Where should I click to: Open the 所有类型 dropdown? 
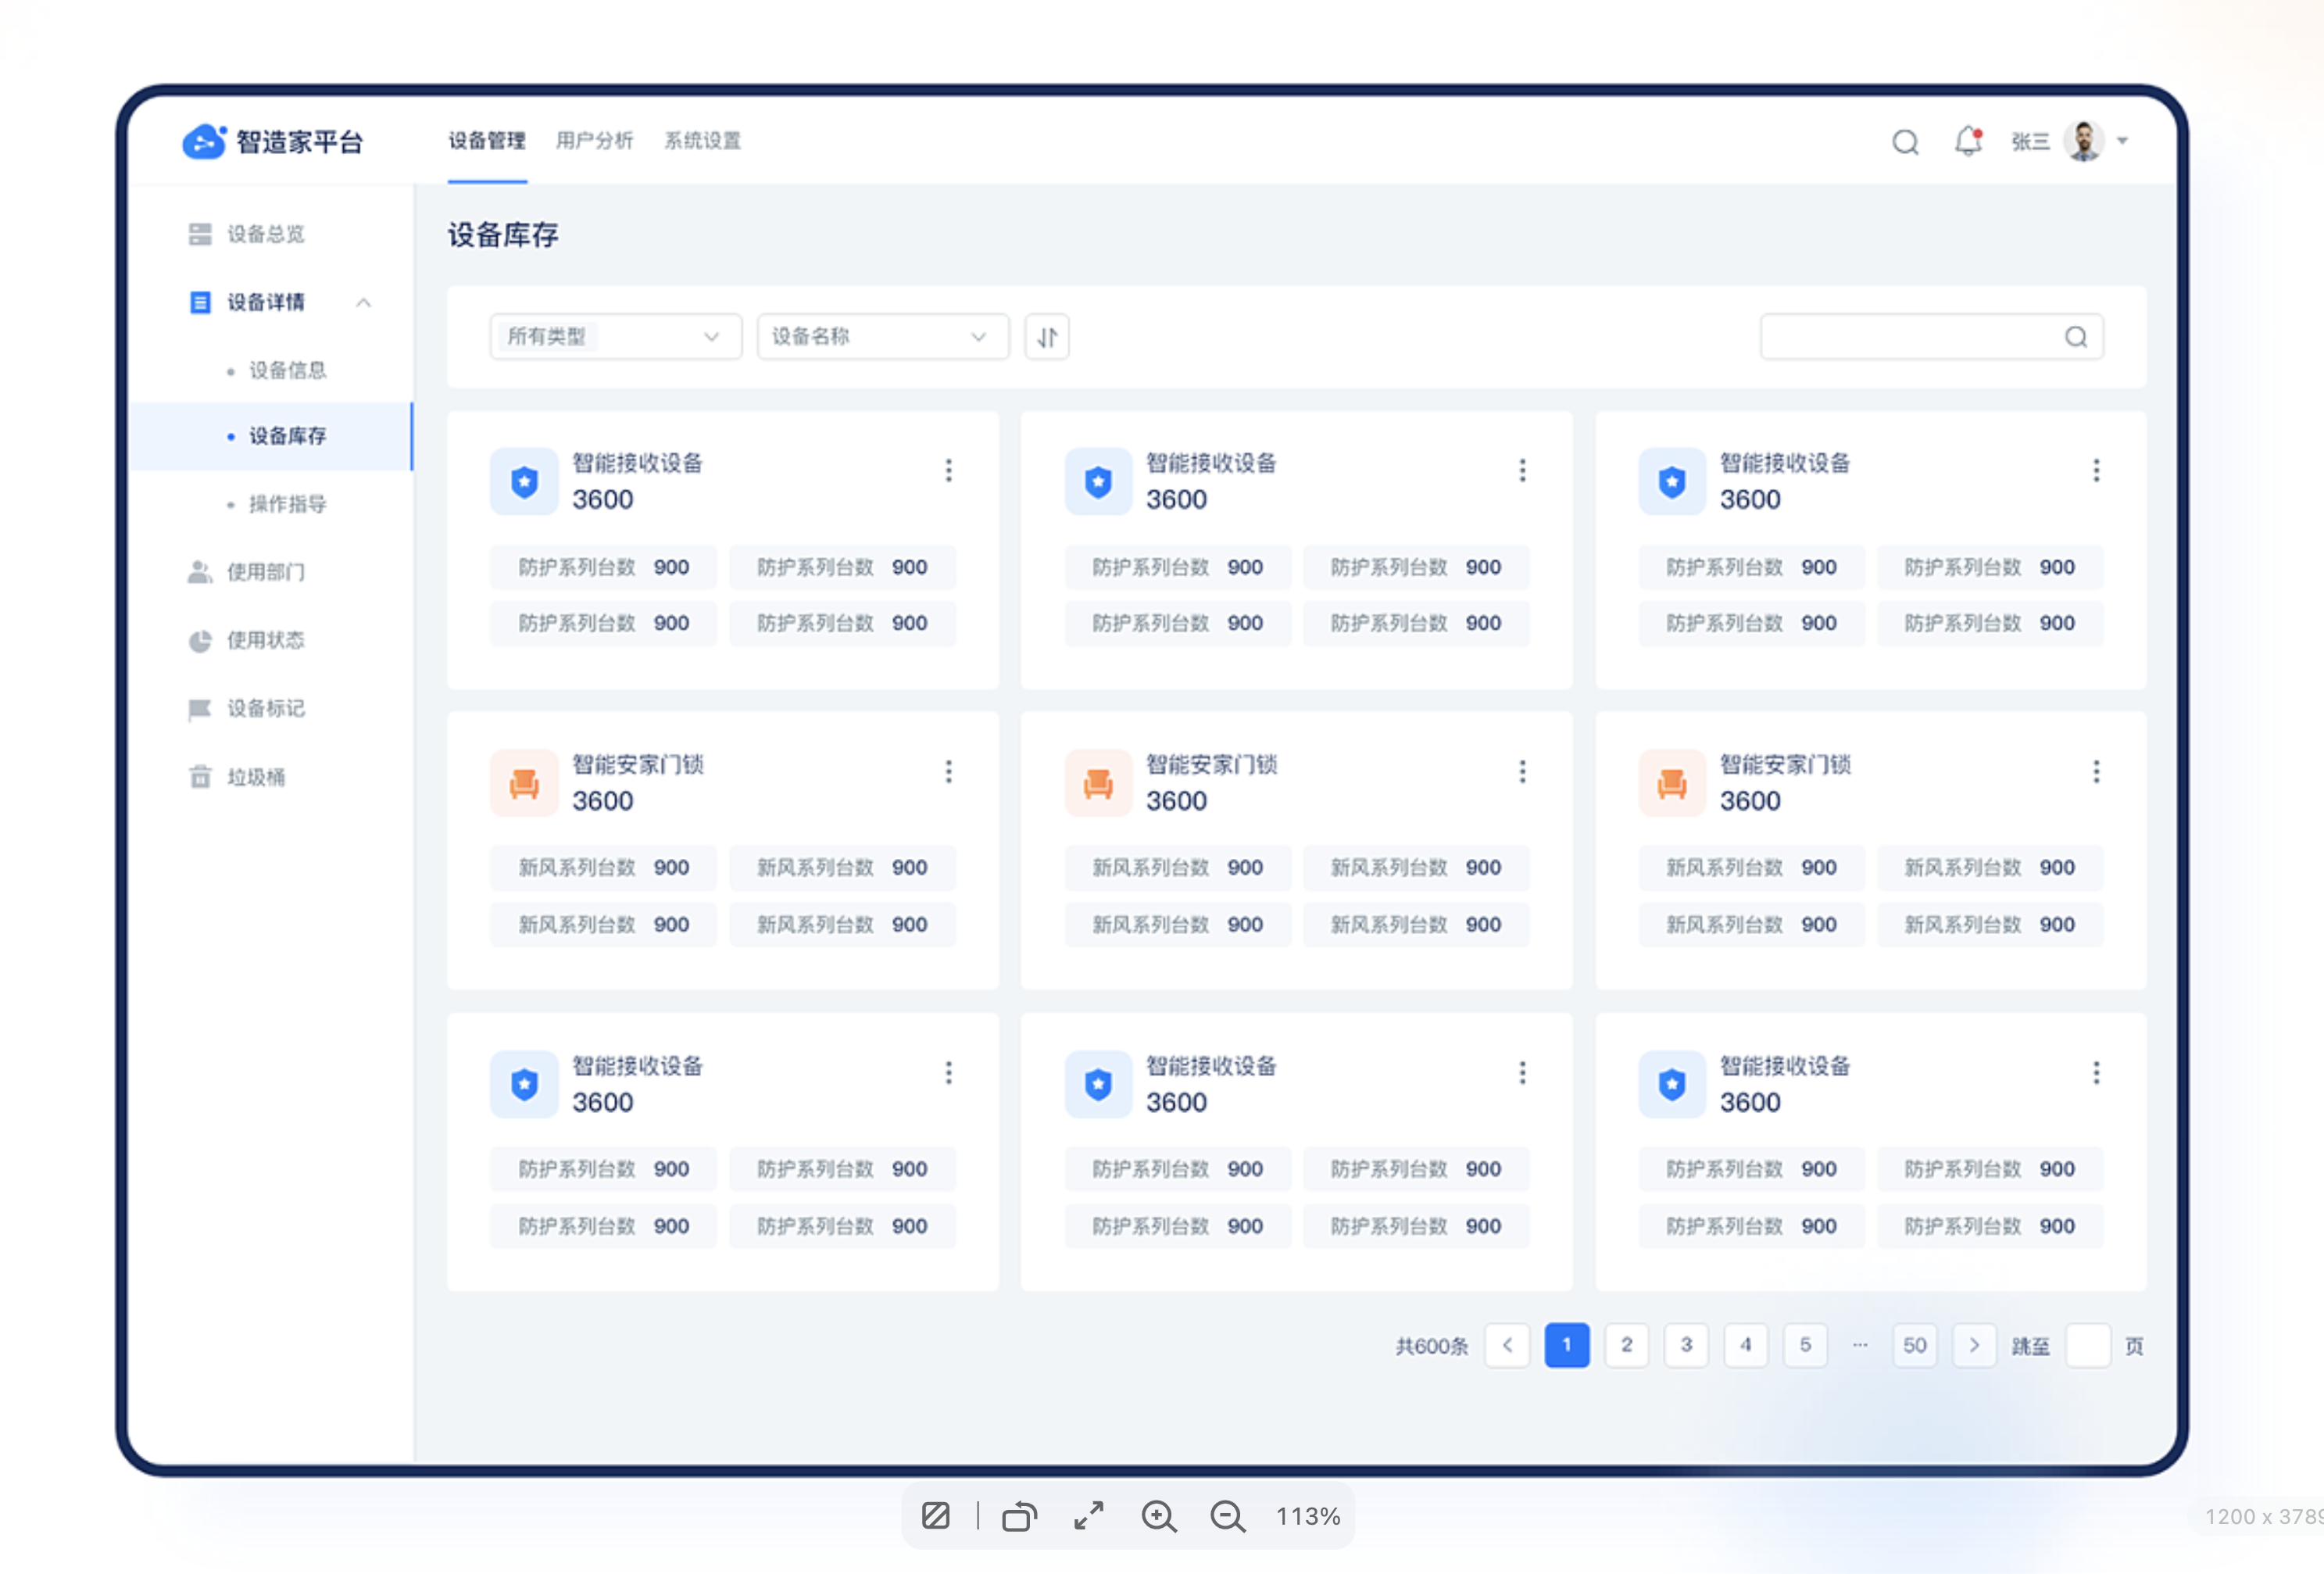(615, 337)
